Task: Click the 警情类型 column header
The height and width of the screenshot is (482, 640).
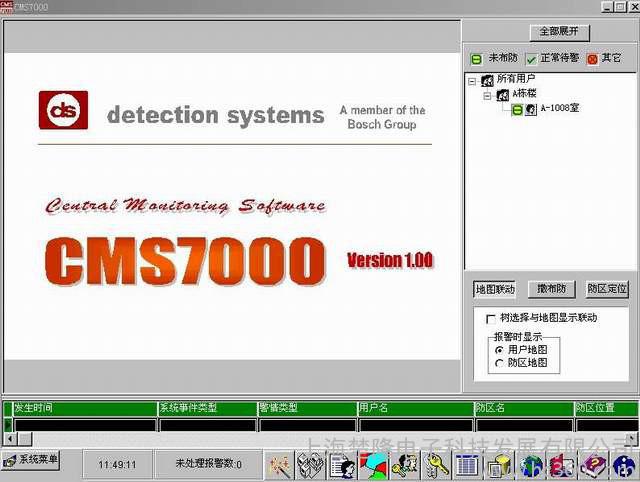Action: [x=308, y=408]
